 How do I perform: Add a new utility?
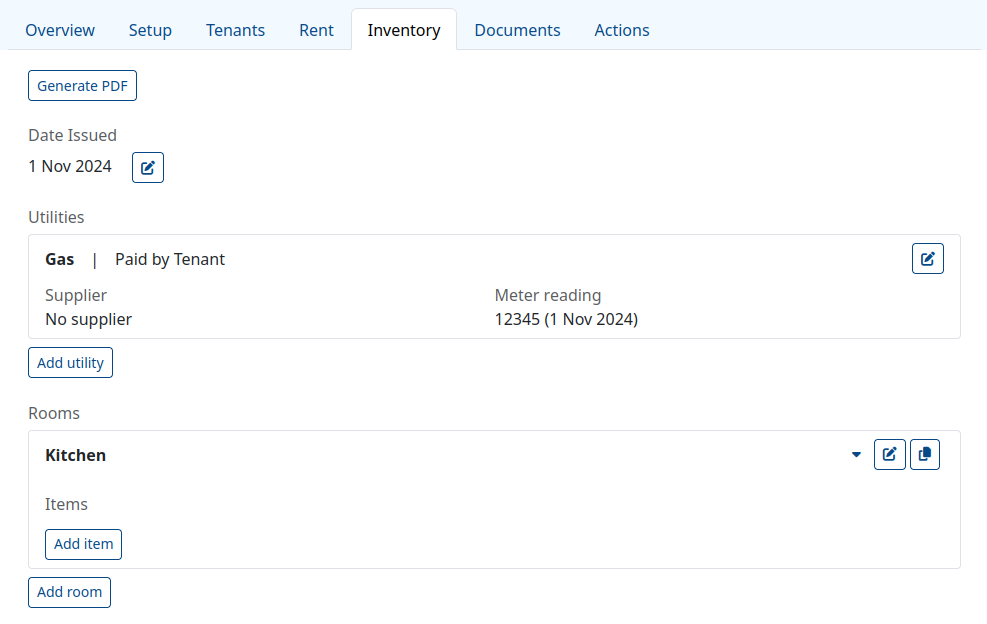(70, 363)
